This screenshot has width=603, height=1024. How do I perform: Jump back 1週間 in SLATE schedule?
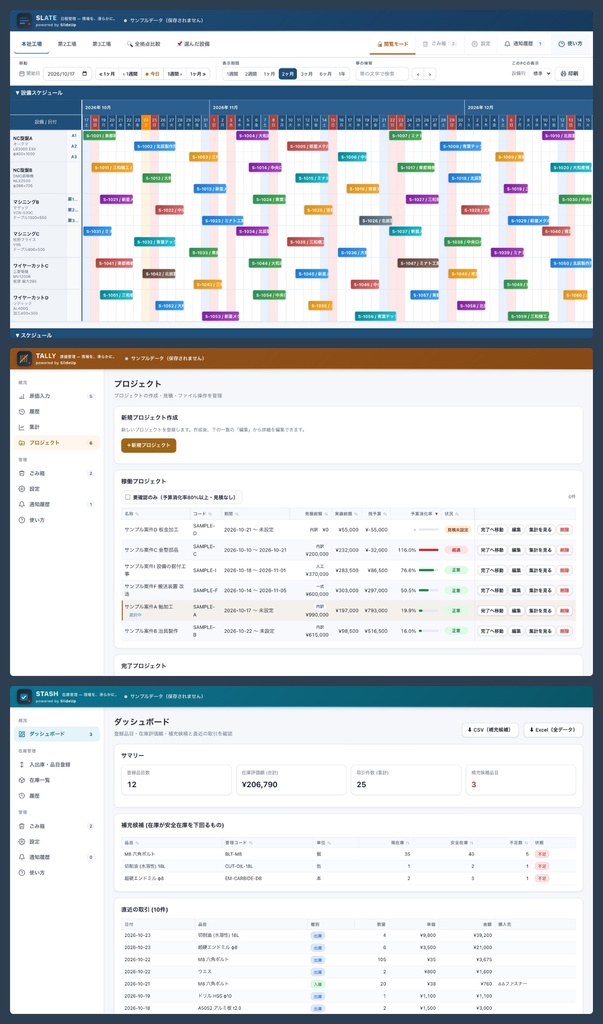click(130, 74)
